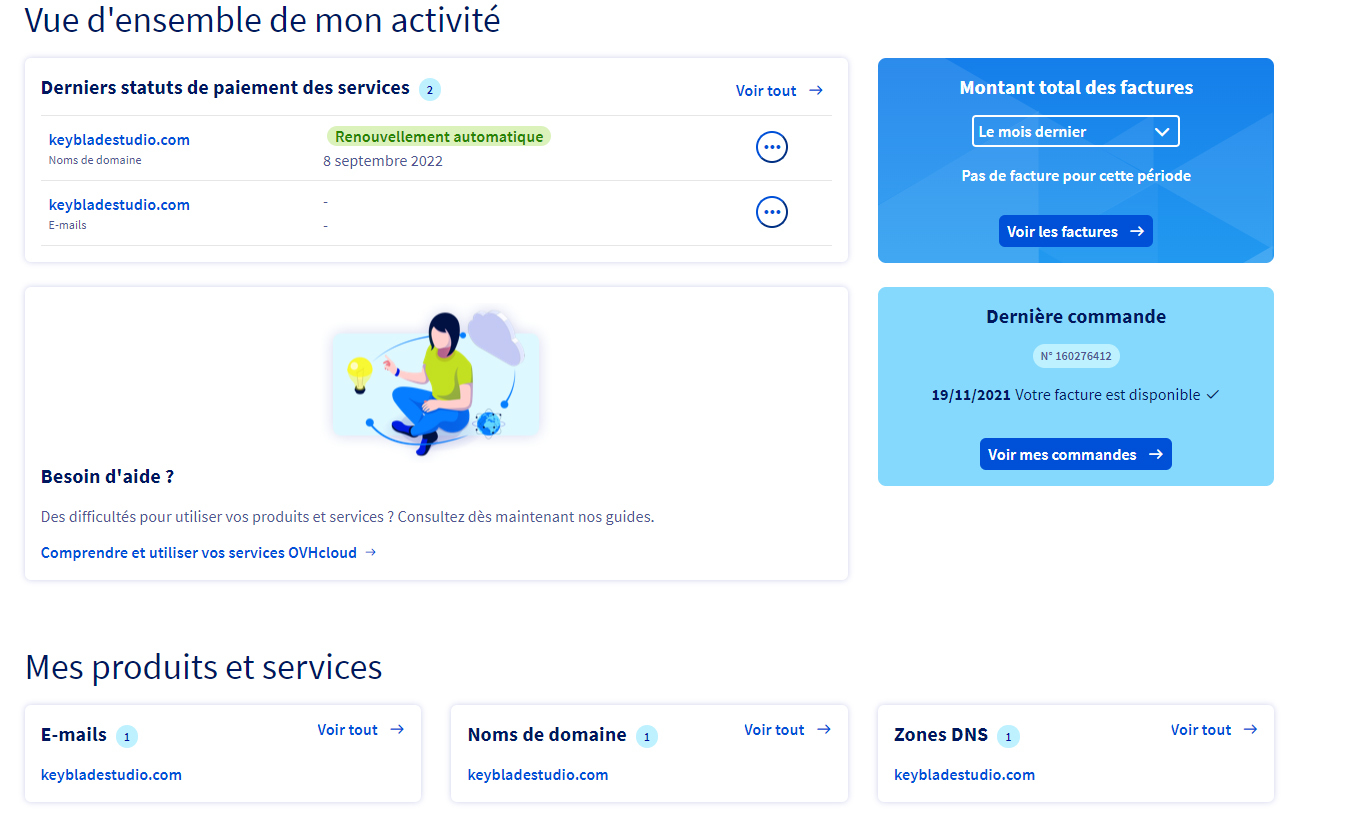Screen dimensions: 1350x822
Task: Open keybladestudio.com under Zones DNS card
Action: tap(964, 775)
